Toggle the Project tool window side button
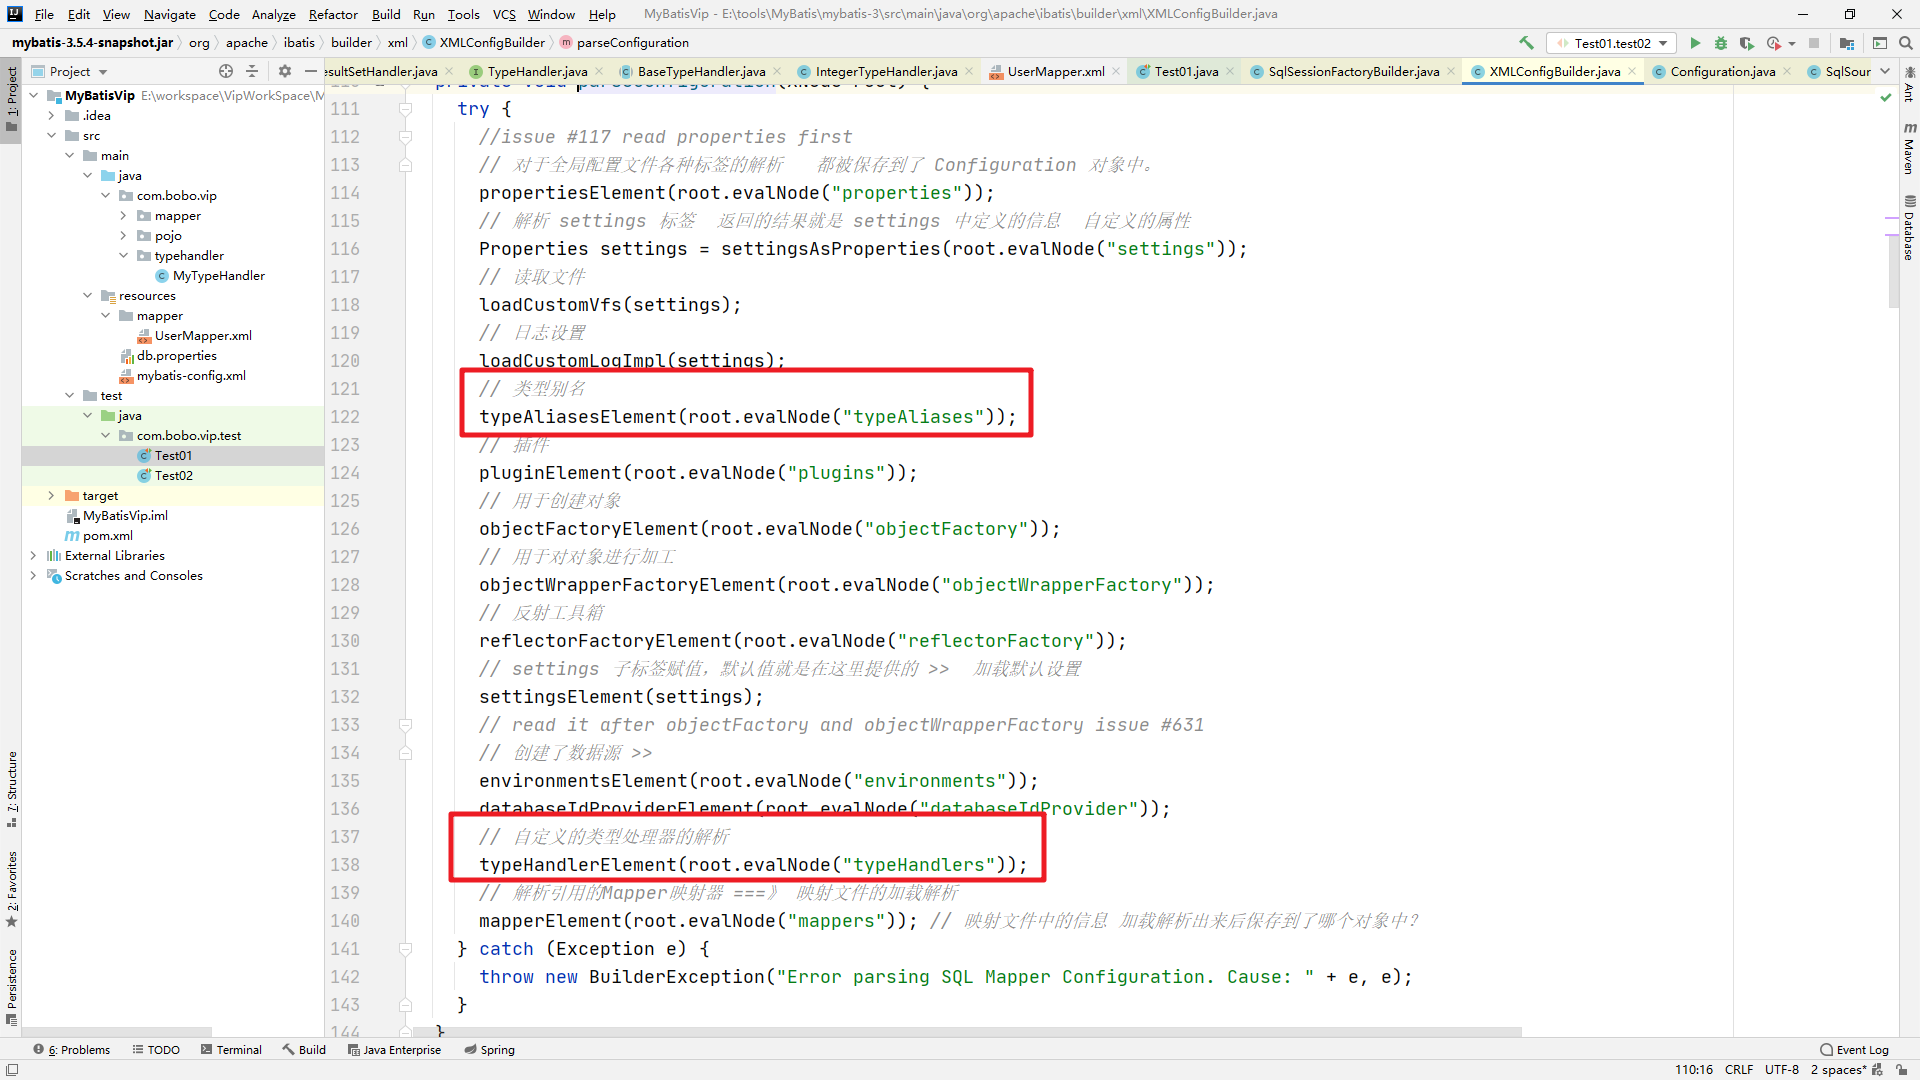1920x1080 pixels. pos(11,100)
